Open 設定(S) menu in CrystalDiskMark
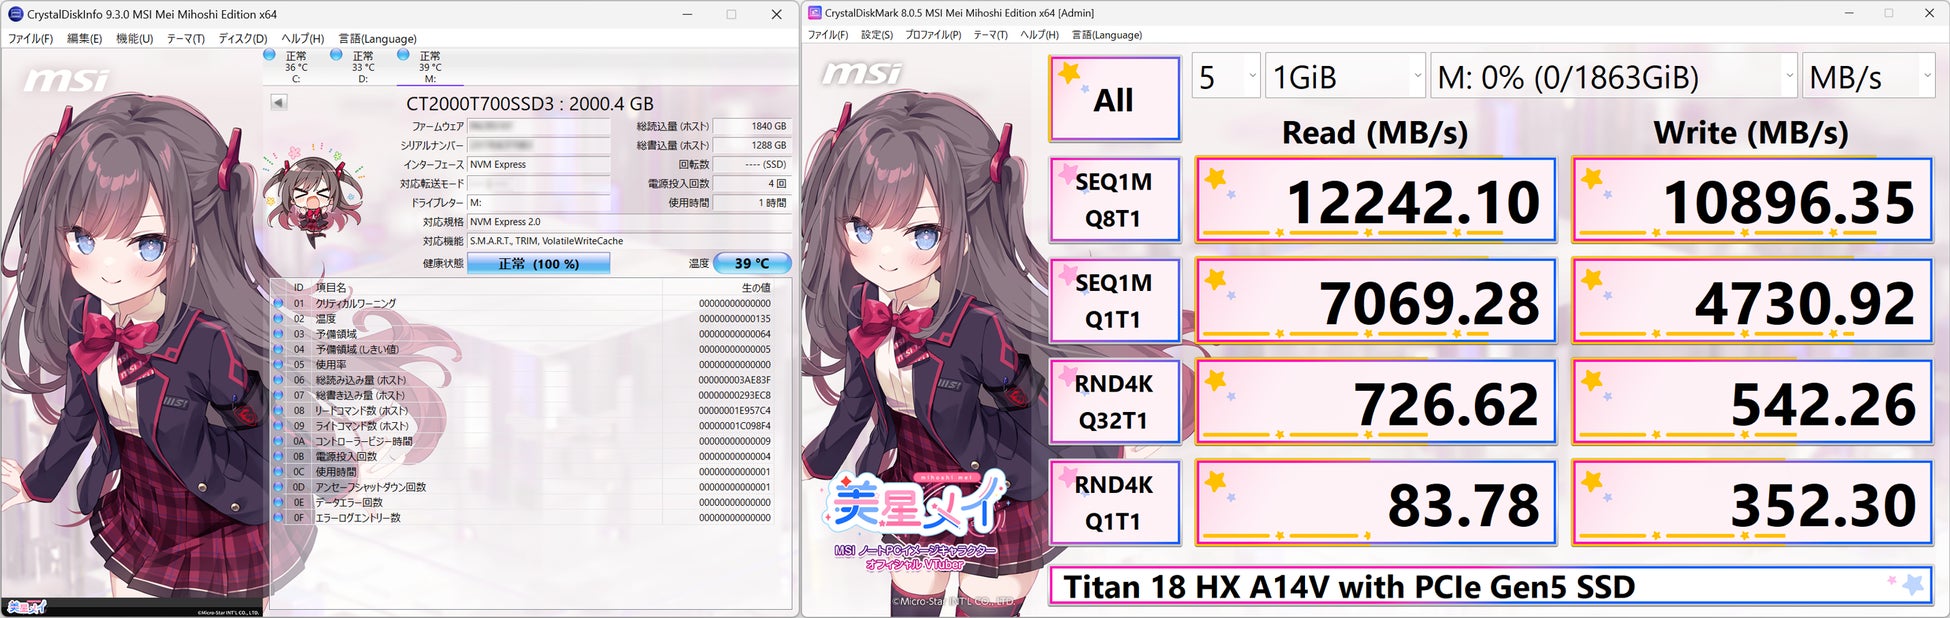This screenshot has width=1950, height=618. [x=877, y=35]
